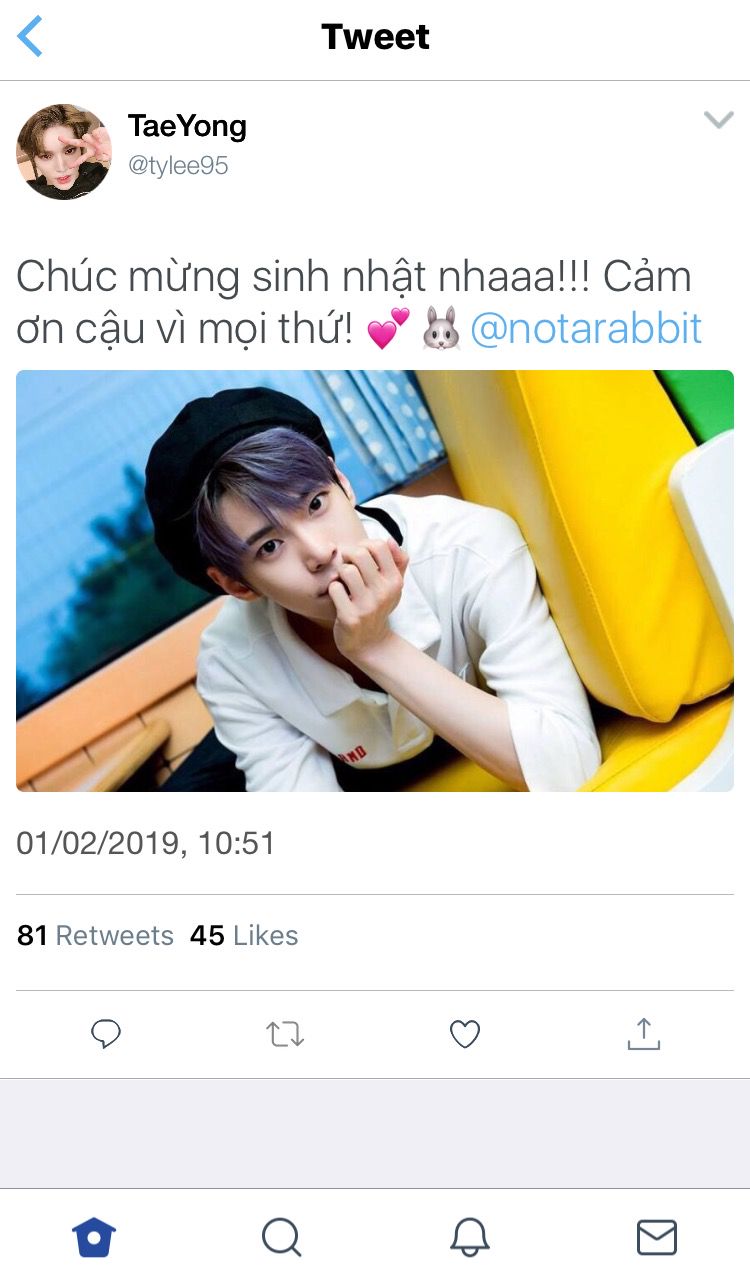This screenshot has height=1285, width=750.
Task: Open the Notifications bell tab
Action: pos(469,1238)
